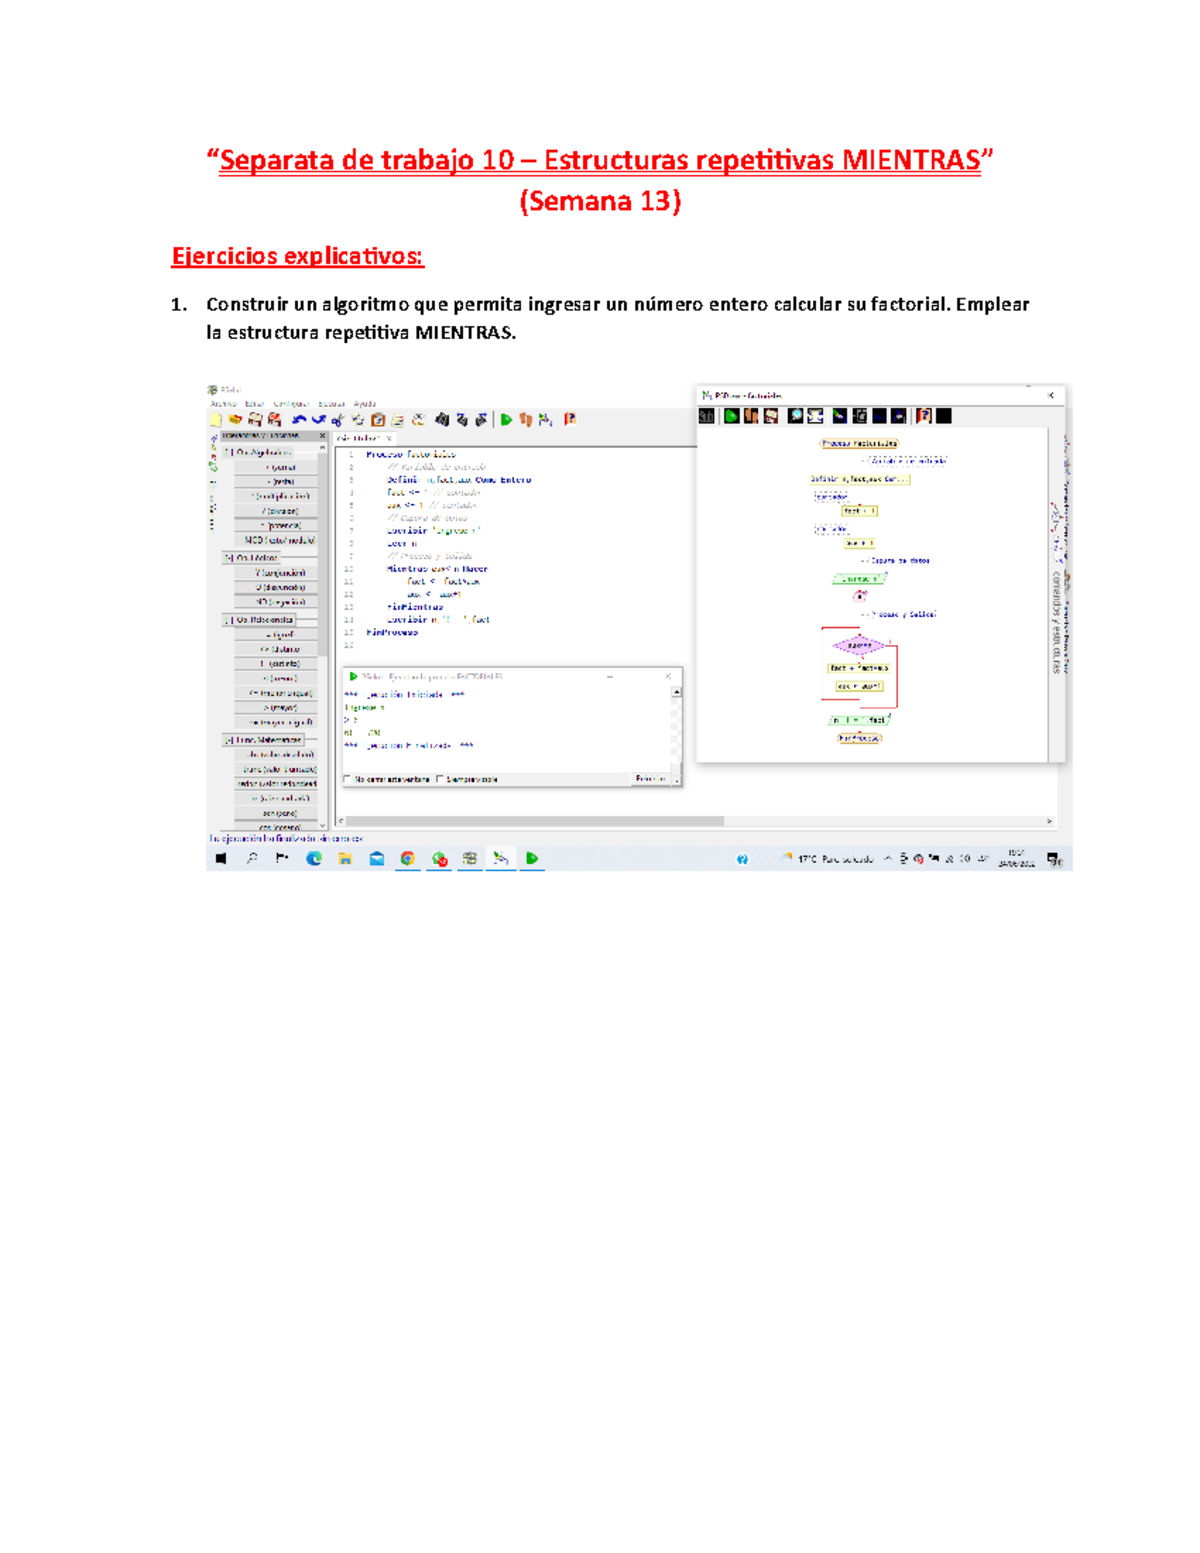Click the 'MOD (resto/módulo)' operator button
This screenshot has width=1200, height=1553.
pos(279,540)
